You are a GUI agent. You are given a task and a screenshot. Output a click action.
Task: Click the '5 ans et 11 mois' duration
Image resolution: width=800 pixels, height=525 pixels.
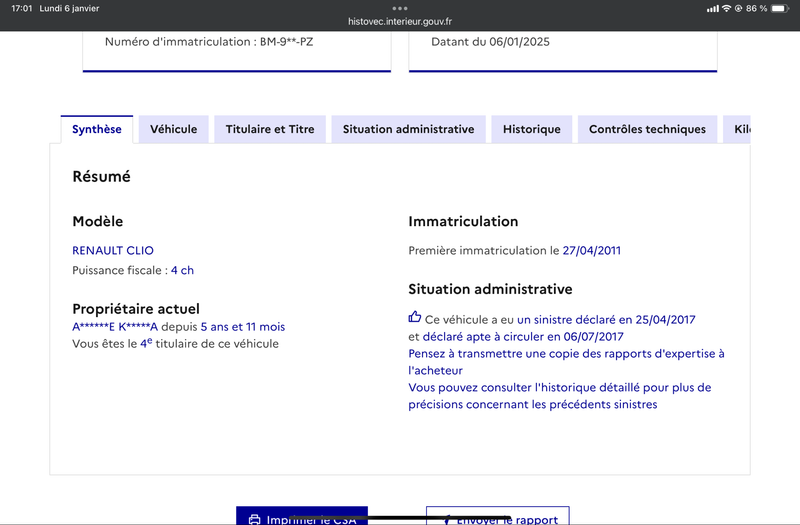click(x=243, y=327)
